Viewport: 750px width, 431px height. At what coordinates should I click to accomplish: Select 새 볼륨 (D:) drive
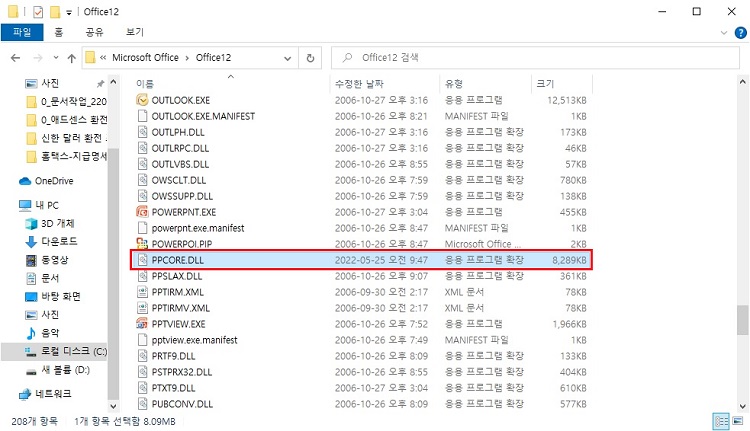(65, 369)
